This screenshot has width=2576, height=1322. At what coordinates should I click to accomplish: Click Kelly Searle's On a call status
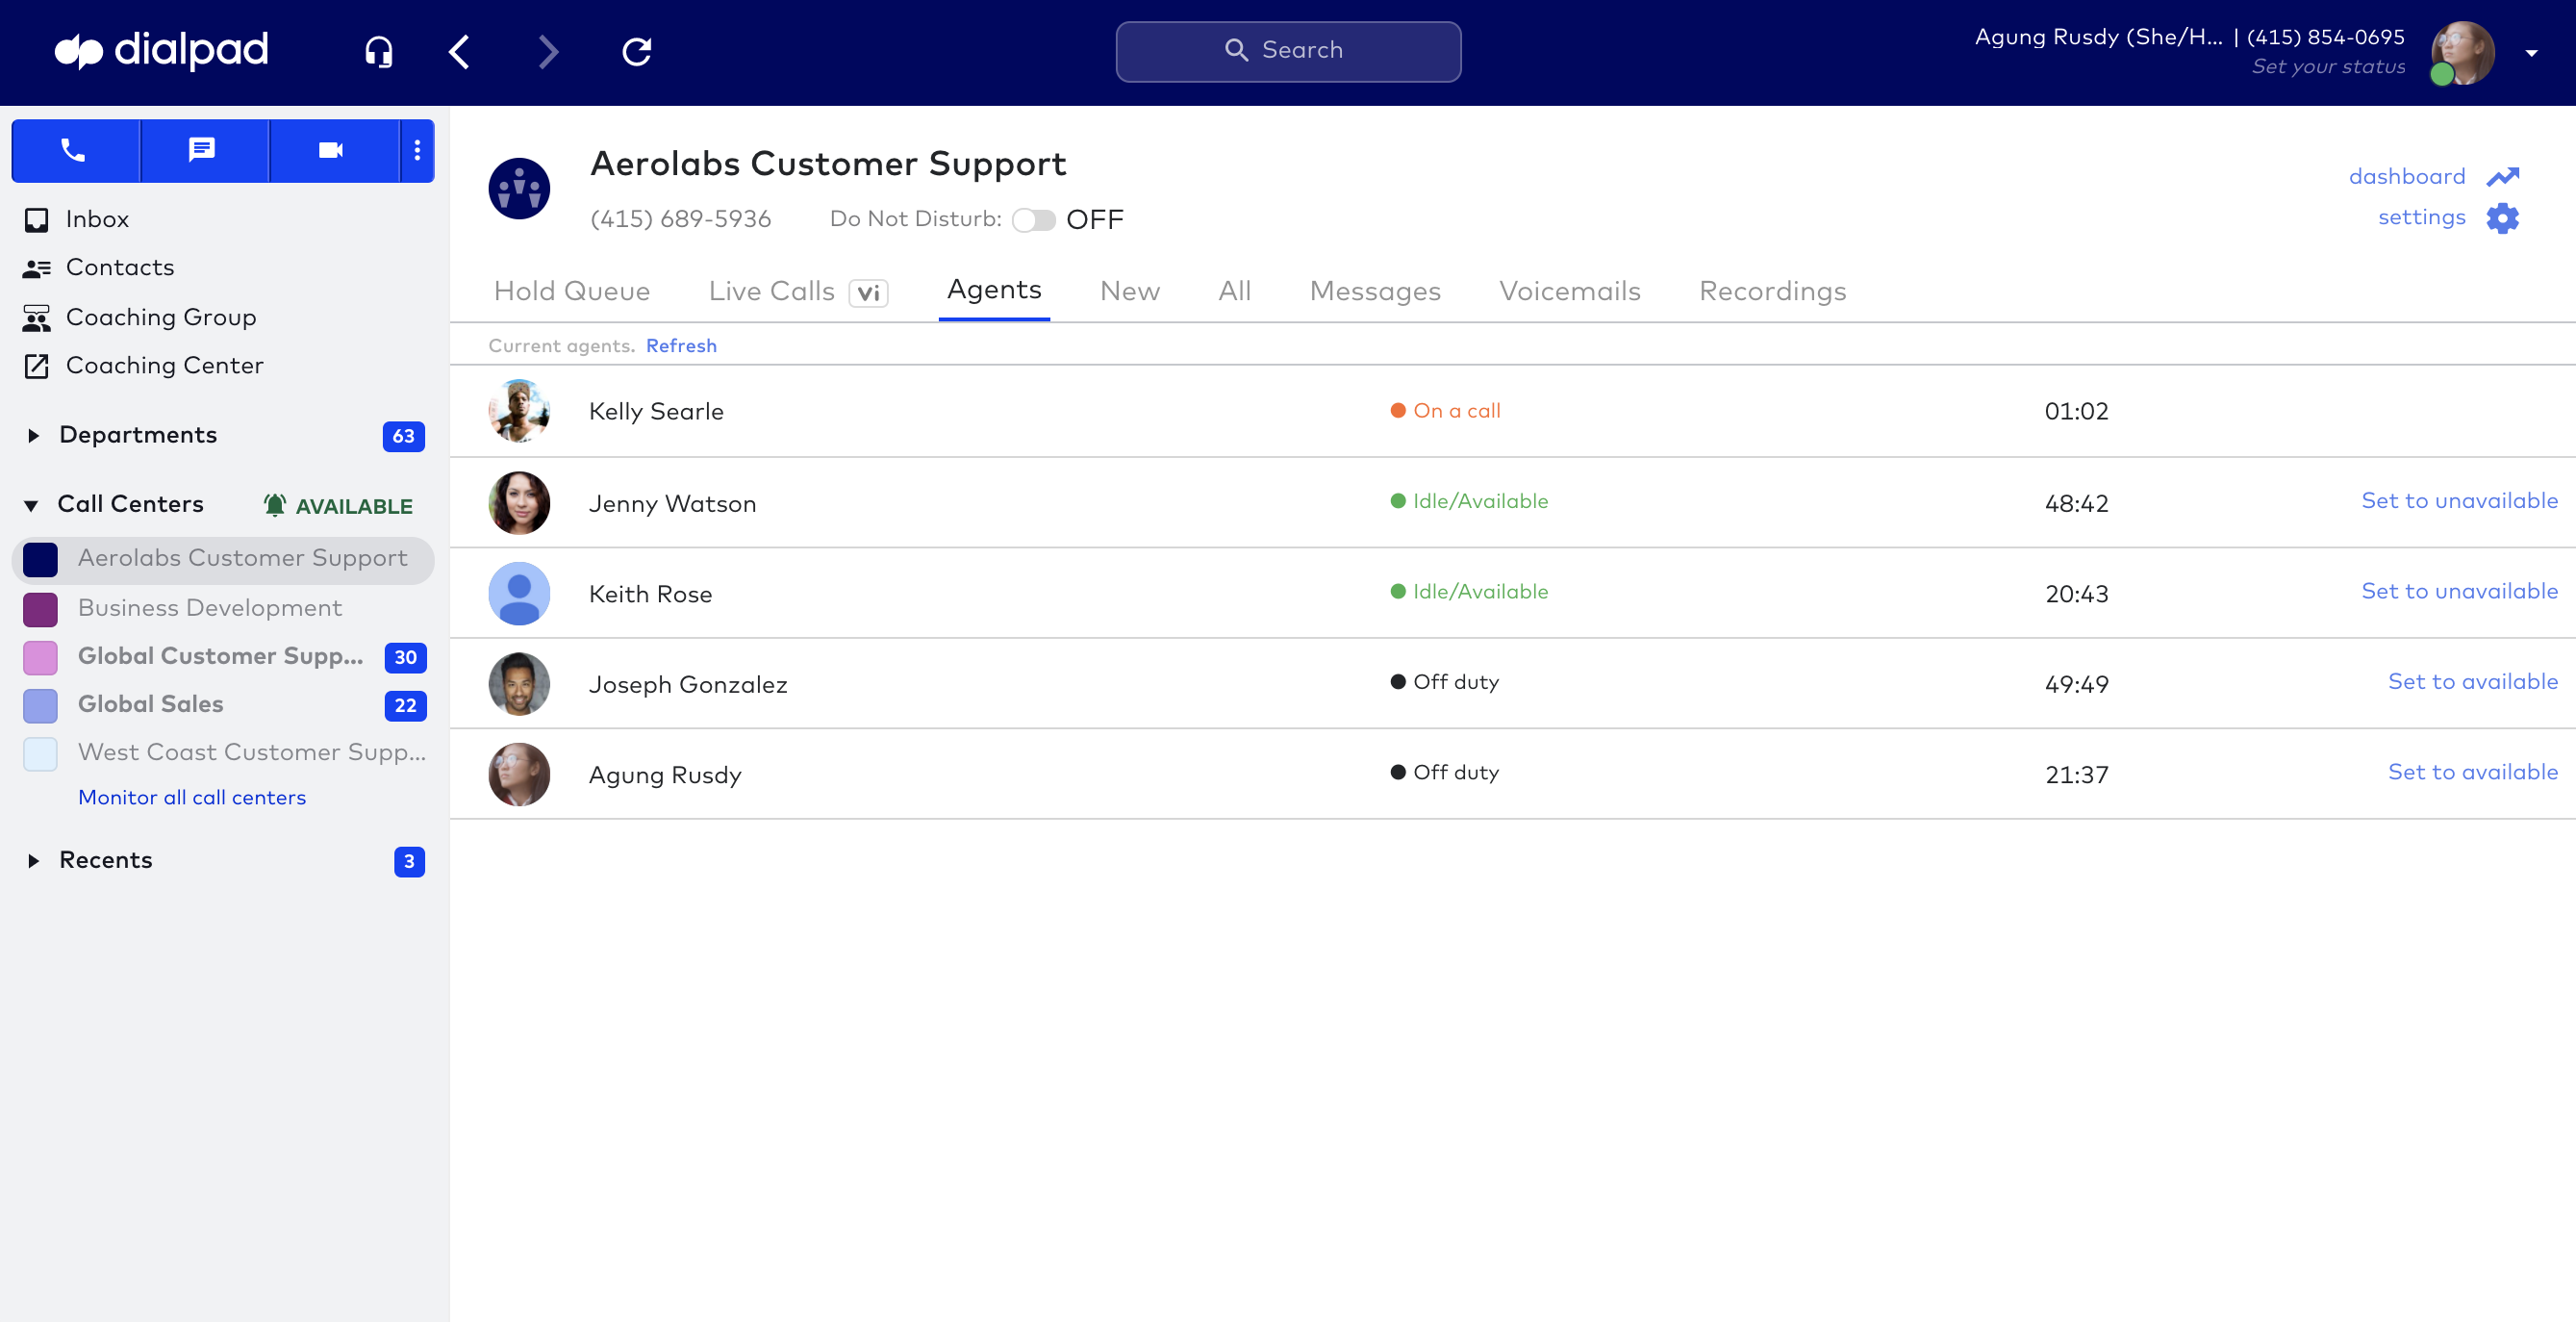[x=1445, y=411]
